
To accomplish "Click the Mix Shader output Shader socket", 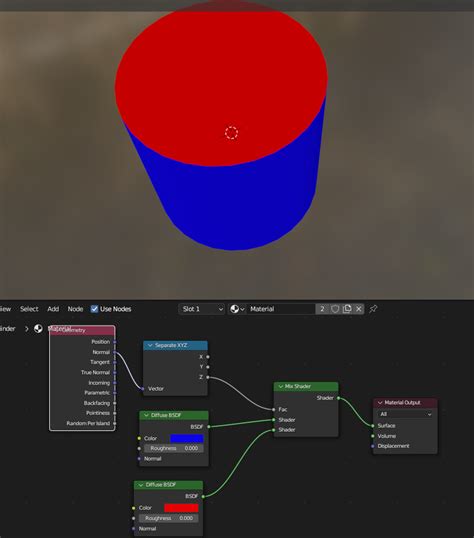I will [338, 398].
